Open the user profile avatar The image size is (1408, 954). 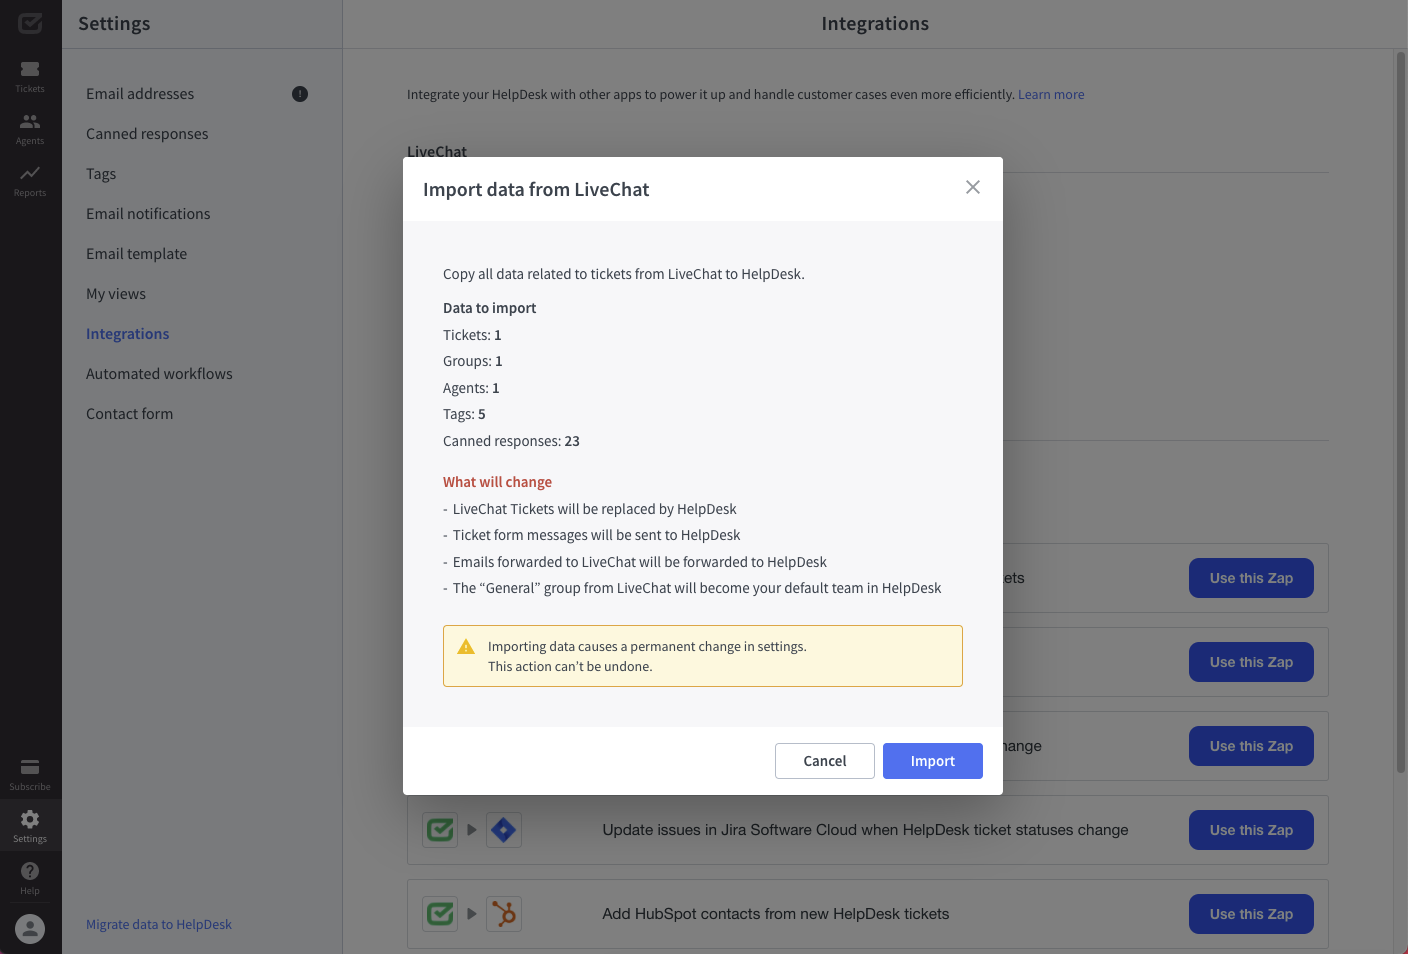coord(30,929)
